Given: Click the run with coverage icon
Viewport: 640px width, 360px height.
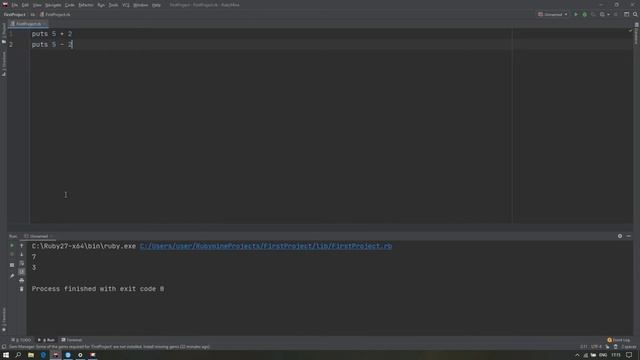Looking at the screenshot, I should [x=593, y=14].
